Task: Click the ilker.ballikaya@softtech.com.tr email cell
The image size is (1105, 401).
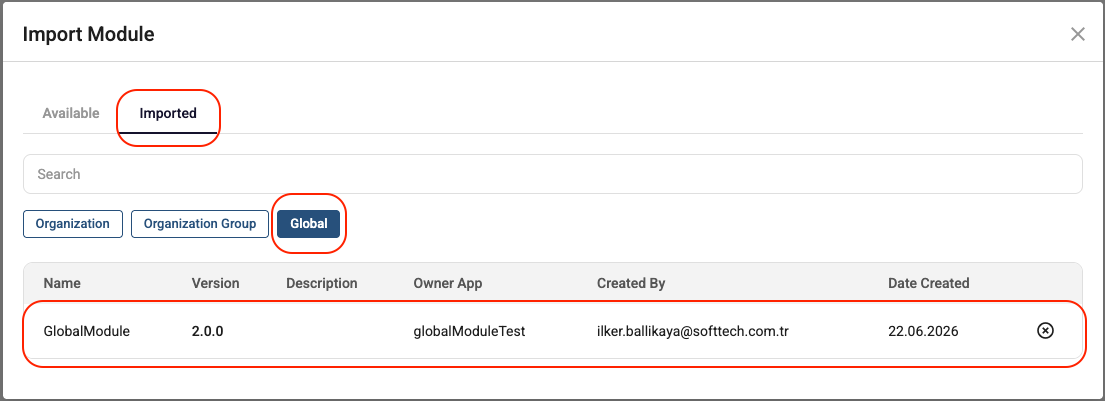Action: pos(693,331)
